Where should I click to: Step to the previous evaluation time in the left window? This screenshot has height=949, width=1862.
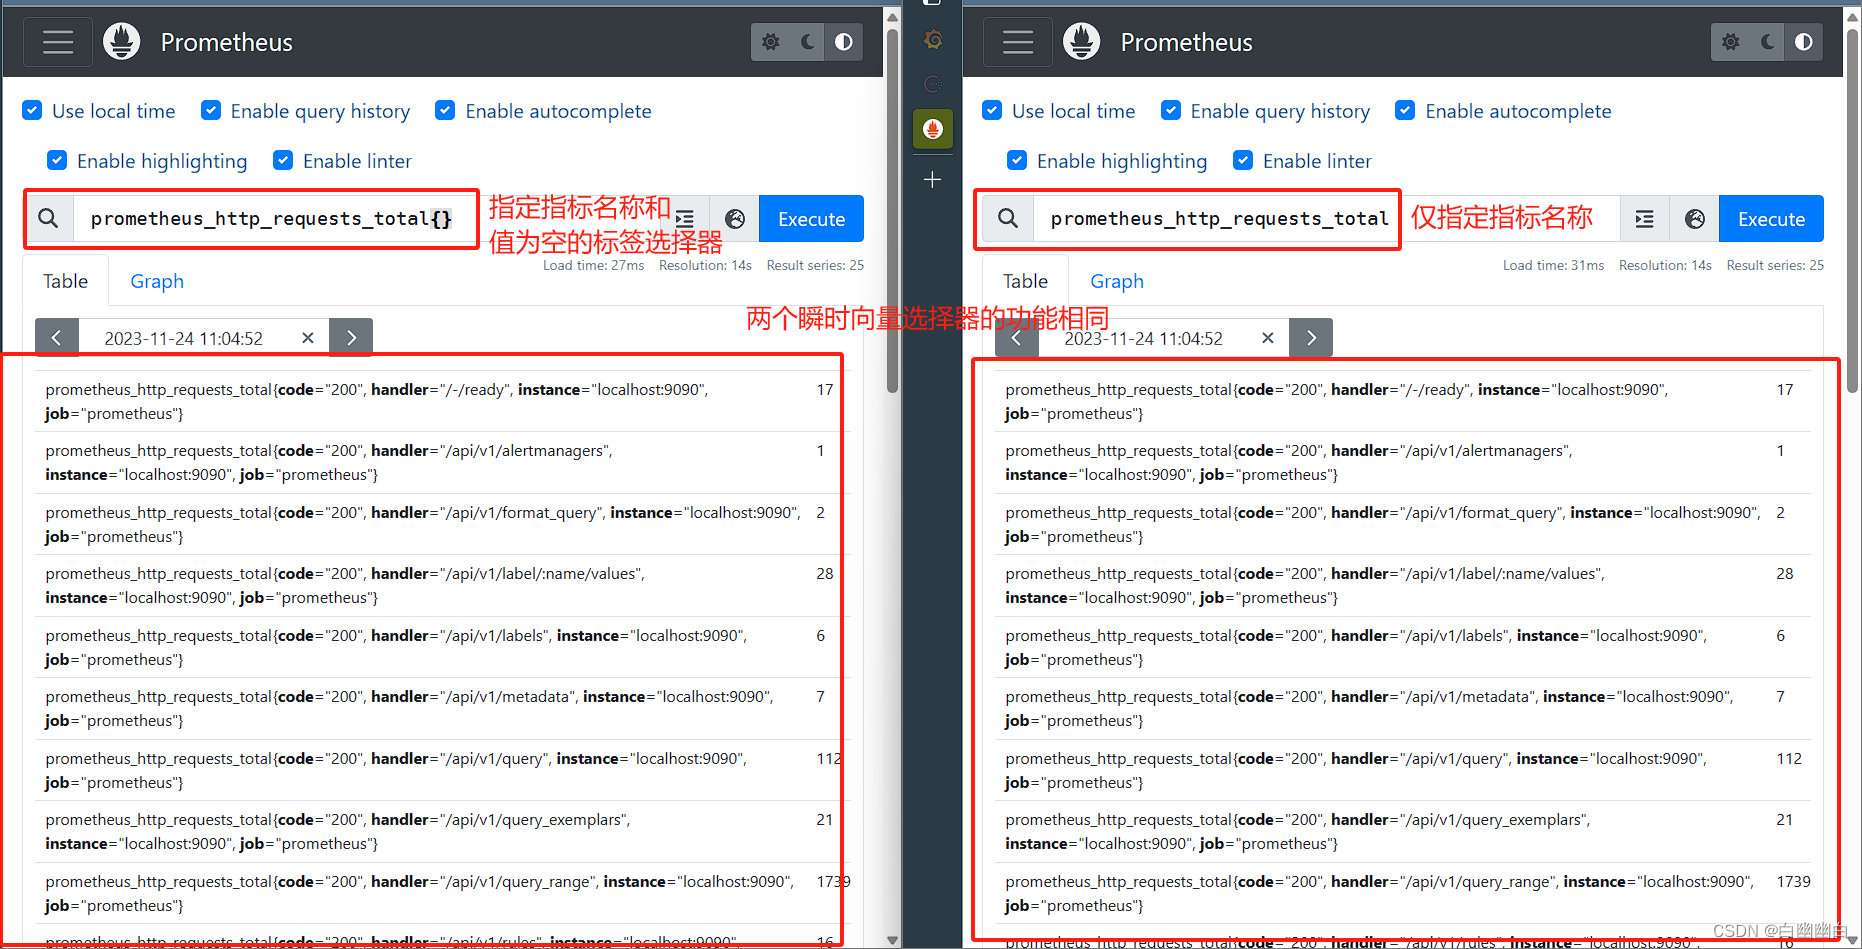pos(57,338)
